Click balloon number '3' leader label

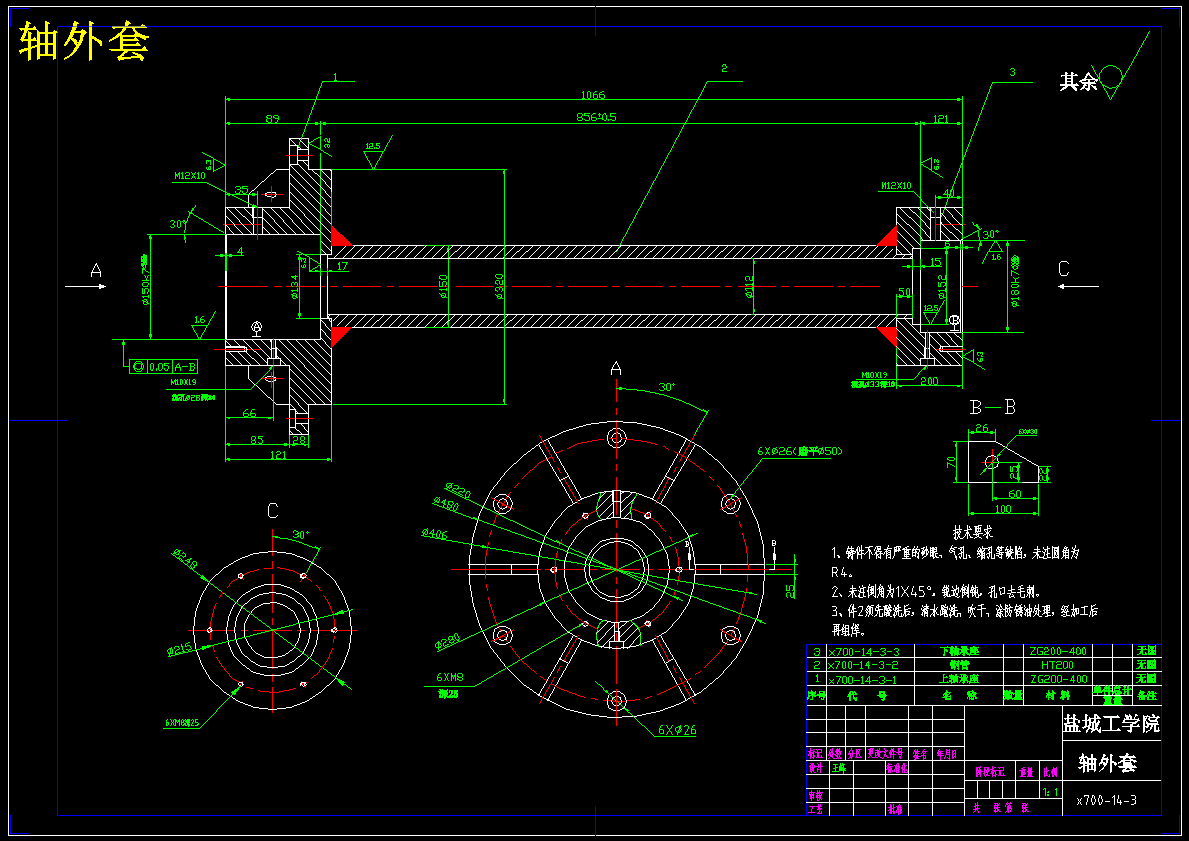(x=1012, y=72)
